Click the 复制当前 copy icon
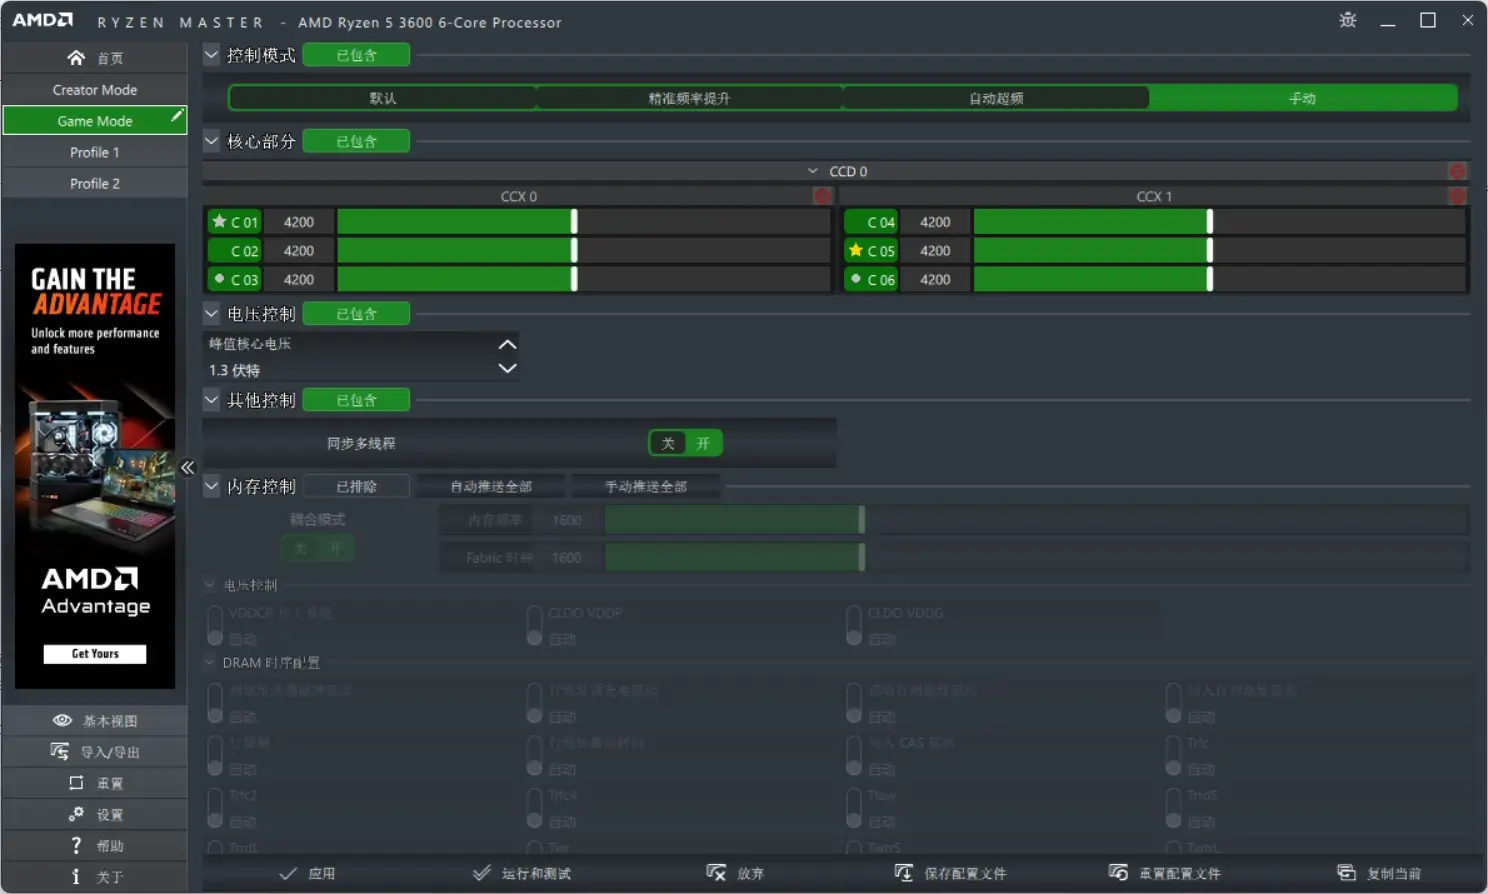 [1346, 873]
